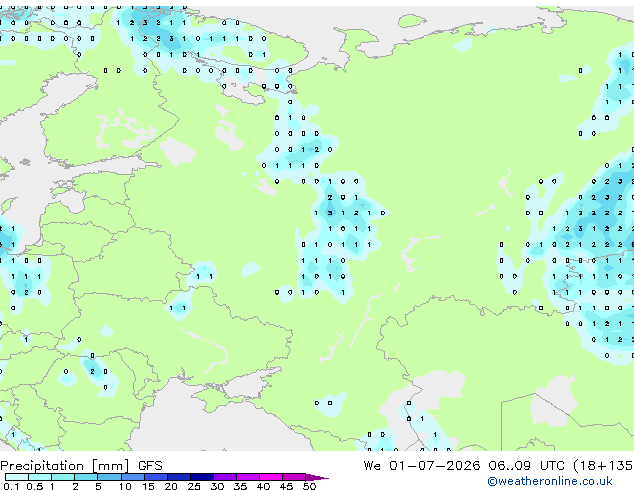Click the "35" legend scale label

[x=240, y=486]
